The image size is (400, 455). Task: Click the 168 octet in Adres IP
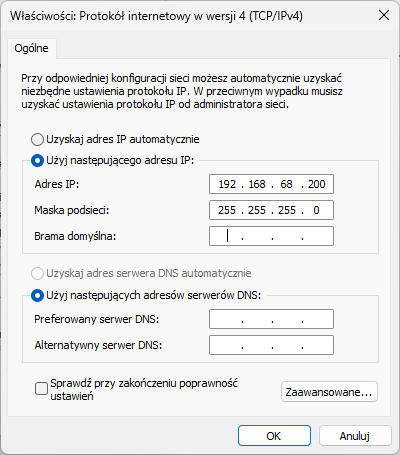(257, 184)
